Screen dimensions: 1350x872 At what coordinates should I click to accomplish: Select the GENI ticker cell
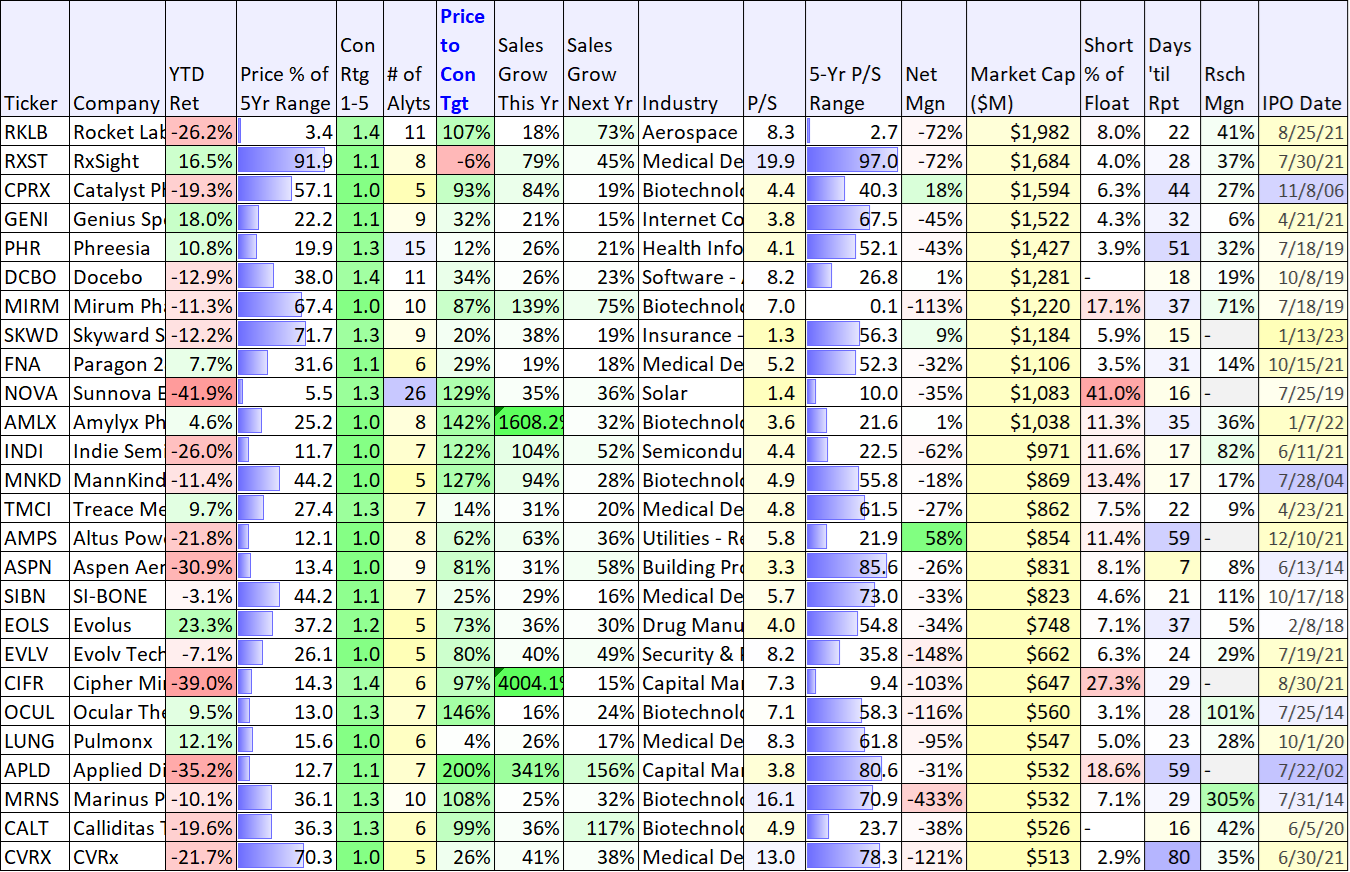point(35,219)
